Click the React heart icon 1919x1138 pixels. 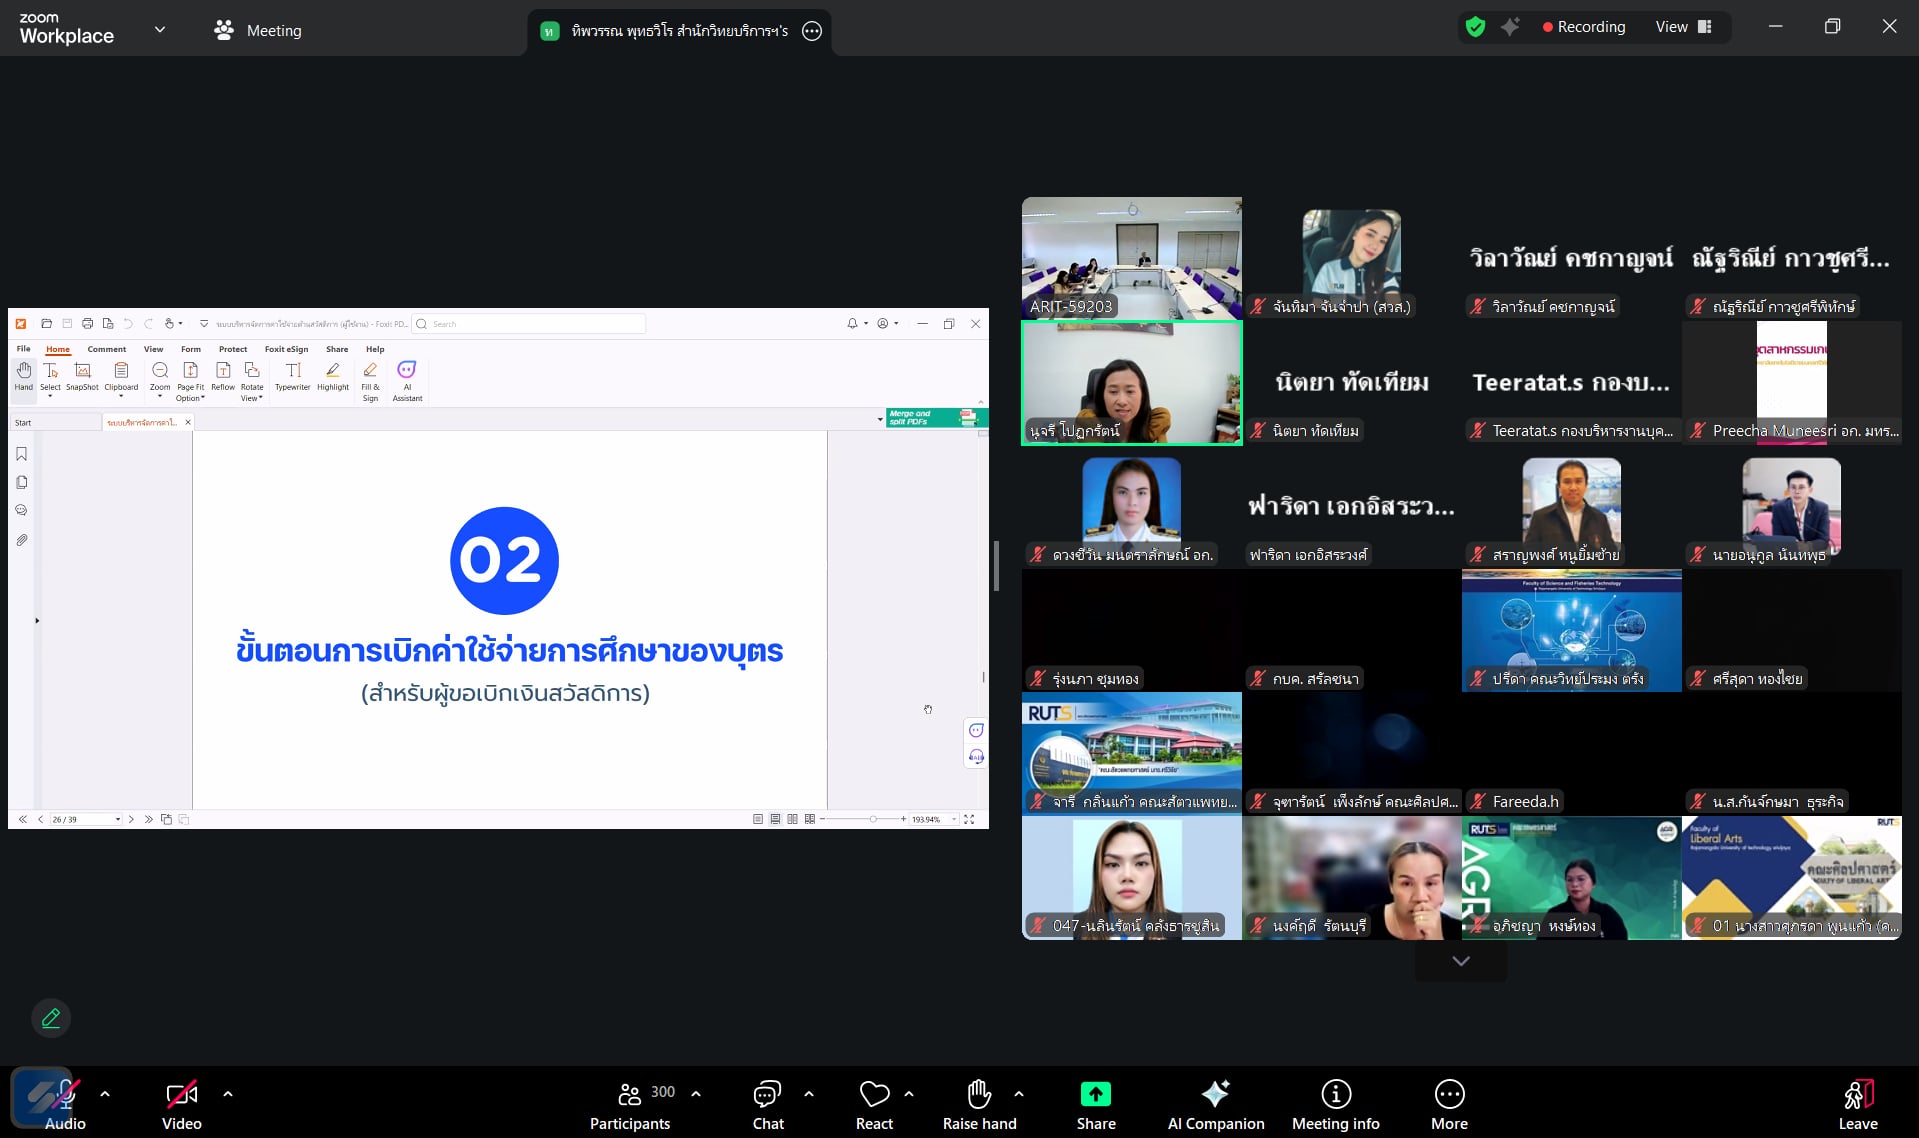[874, 1104]
